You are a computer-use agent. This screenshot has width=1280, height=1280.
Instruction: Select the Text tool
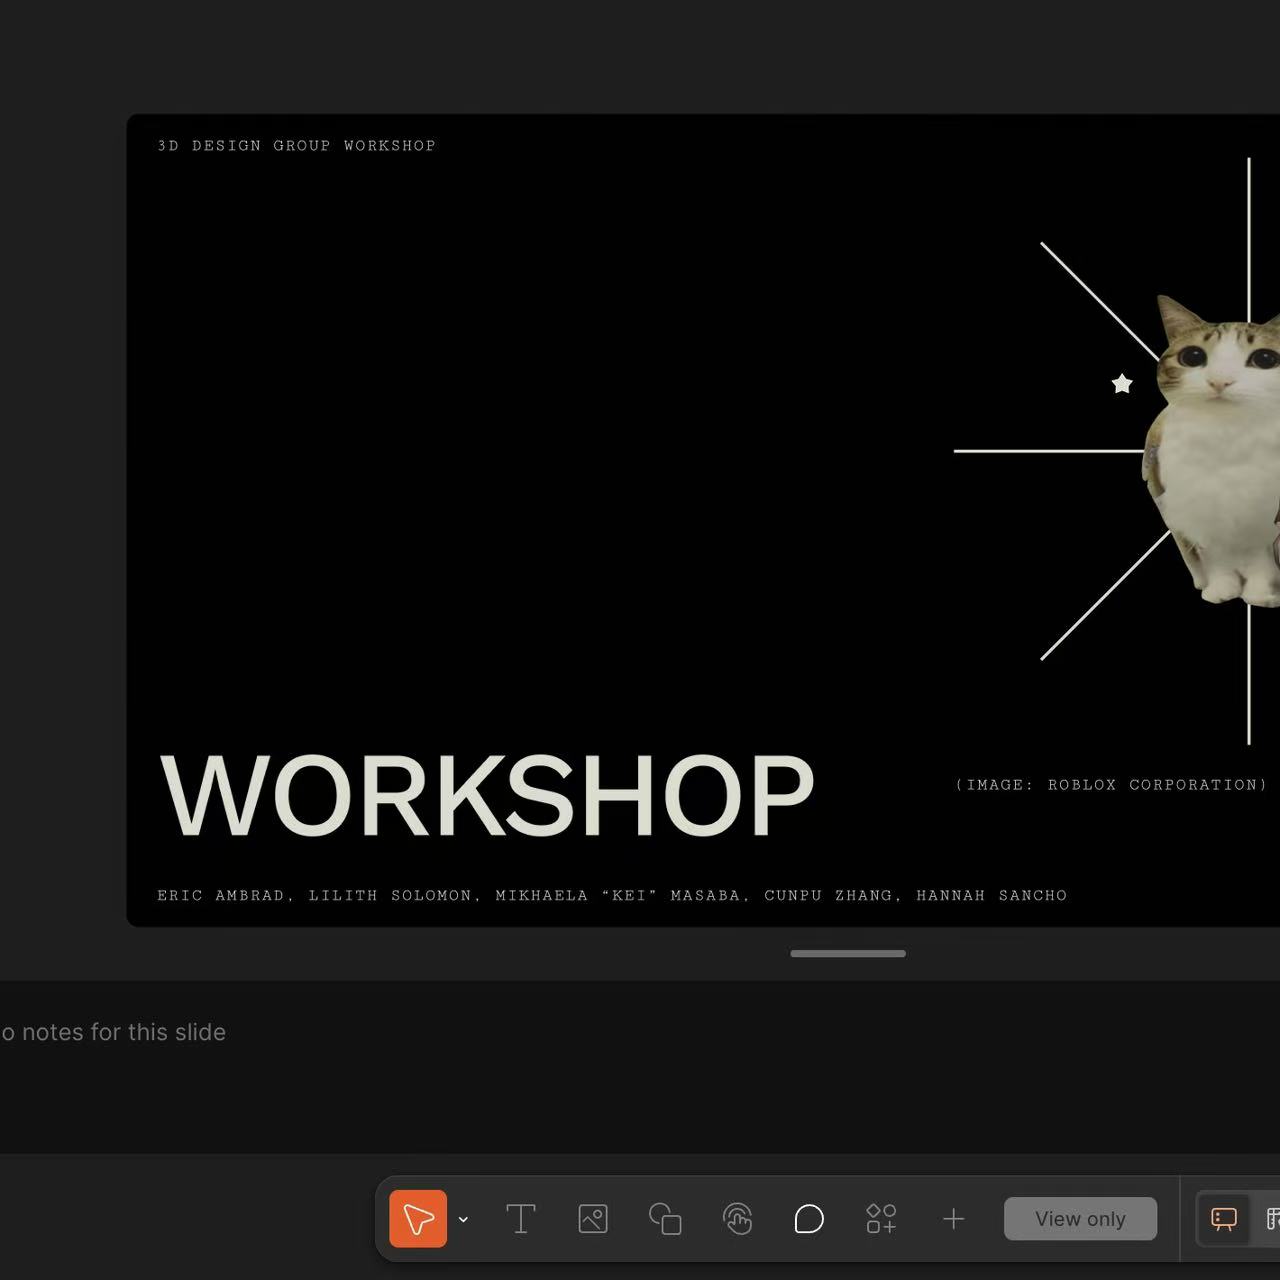521,1219
